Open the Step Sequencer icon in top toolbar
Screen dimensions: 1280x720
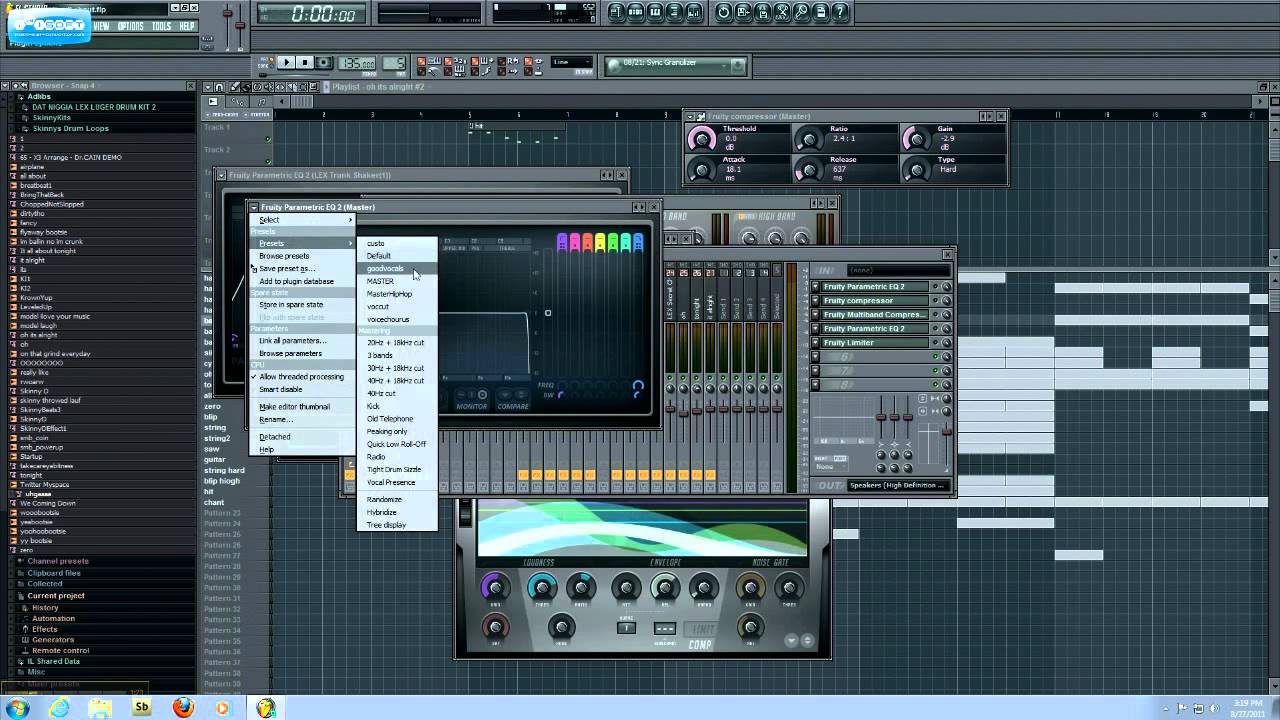pos(635,12)
